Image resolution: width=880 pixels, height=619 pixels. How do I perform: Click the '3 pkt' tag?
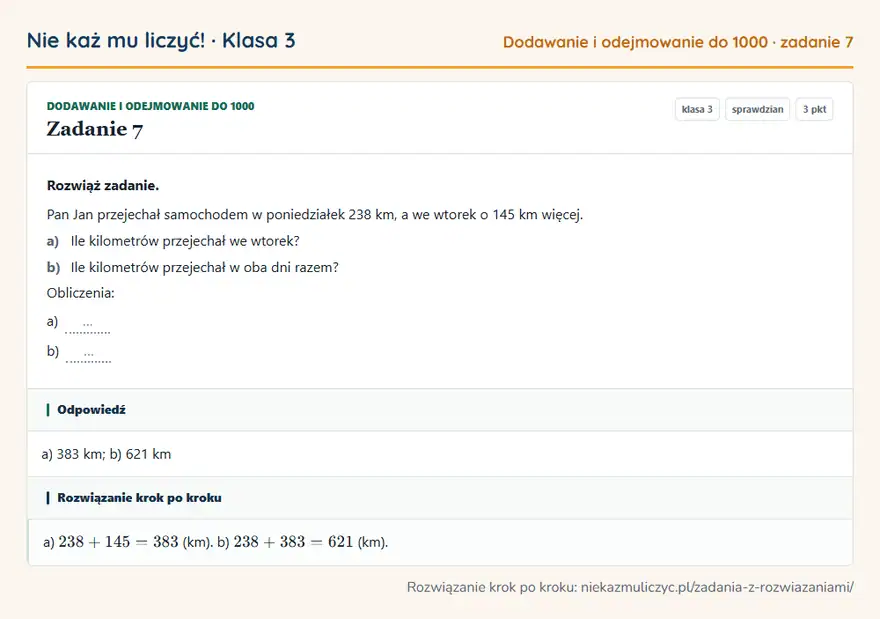pyautogui.click(x=814, y=109)
